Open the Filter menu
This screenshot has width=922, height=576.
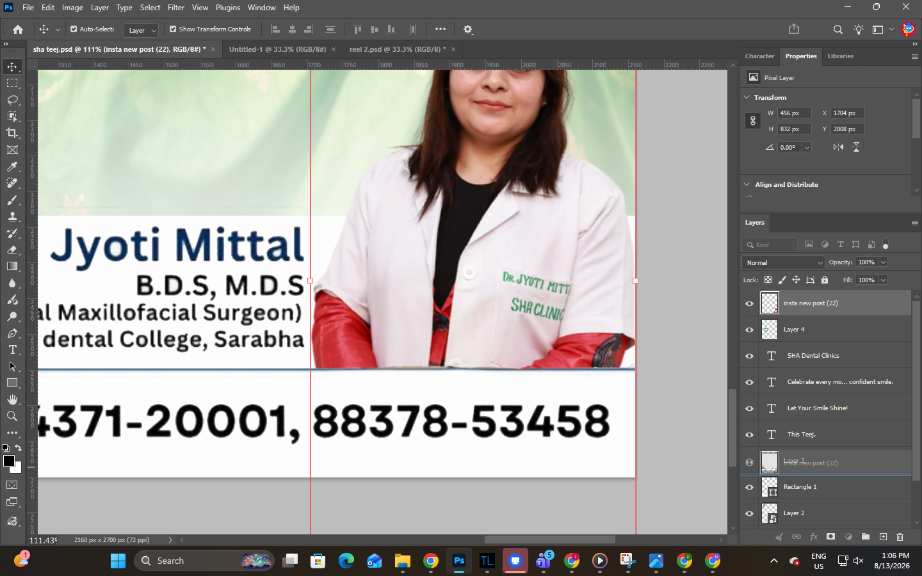click(175, 8)
